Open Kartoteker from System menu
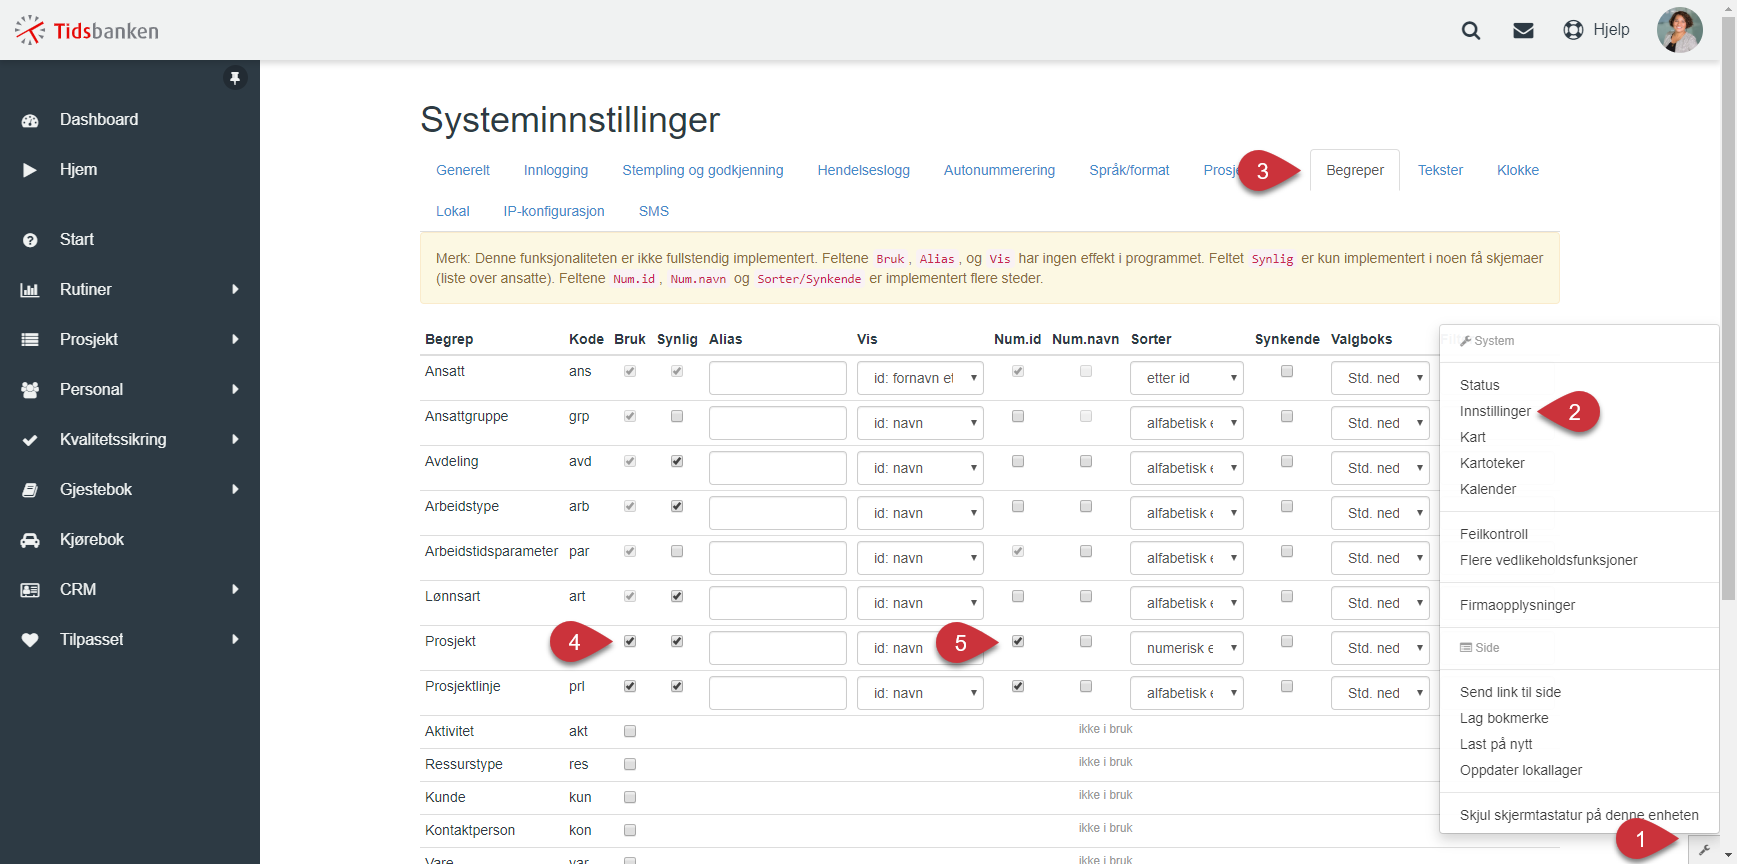1737x864 pixels. [x=1492, y=463]
